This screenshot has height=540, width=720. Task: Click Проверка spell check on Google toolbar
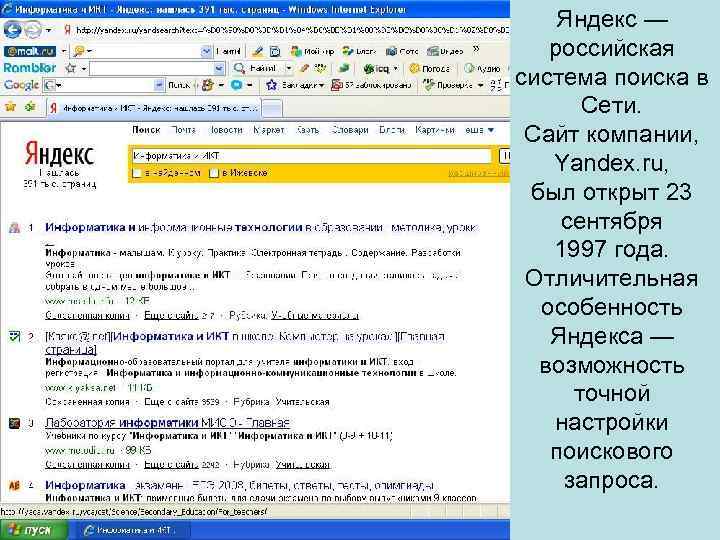448,85
